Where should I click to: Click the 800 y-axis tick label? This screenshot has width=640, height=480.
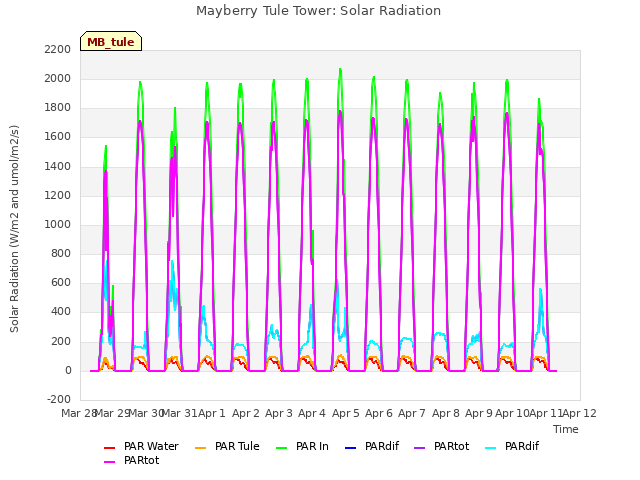pos(61,253)
